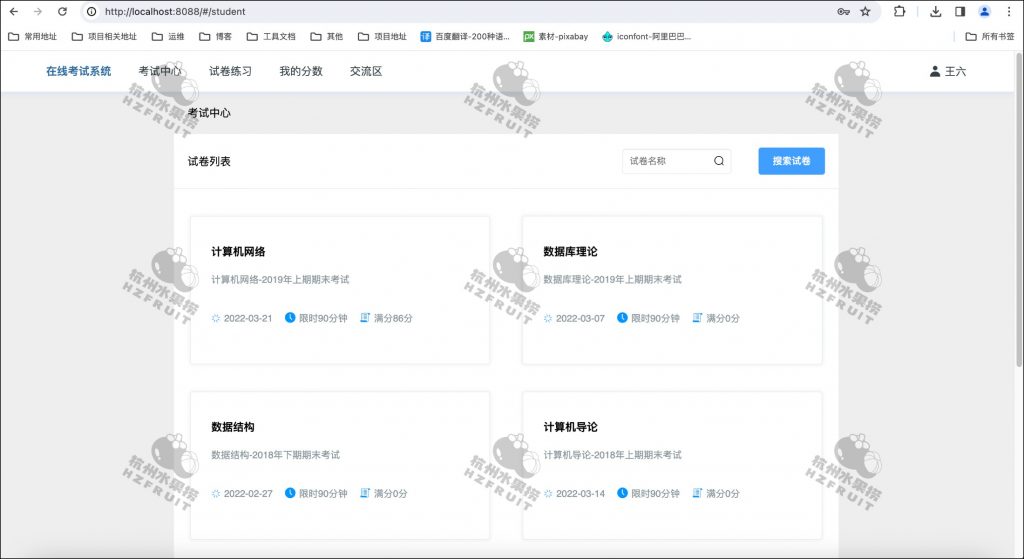Open the browser profile avatar

pyautogui.click(x=984, y=12)
